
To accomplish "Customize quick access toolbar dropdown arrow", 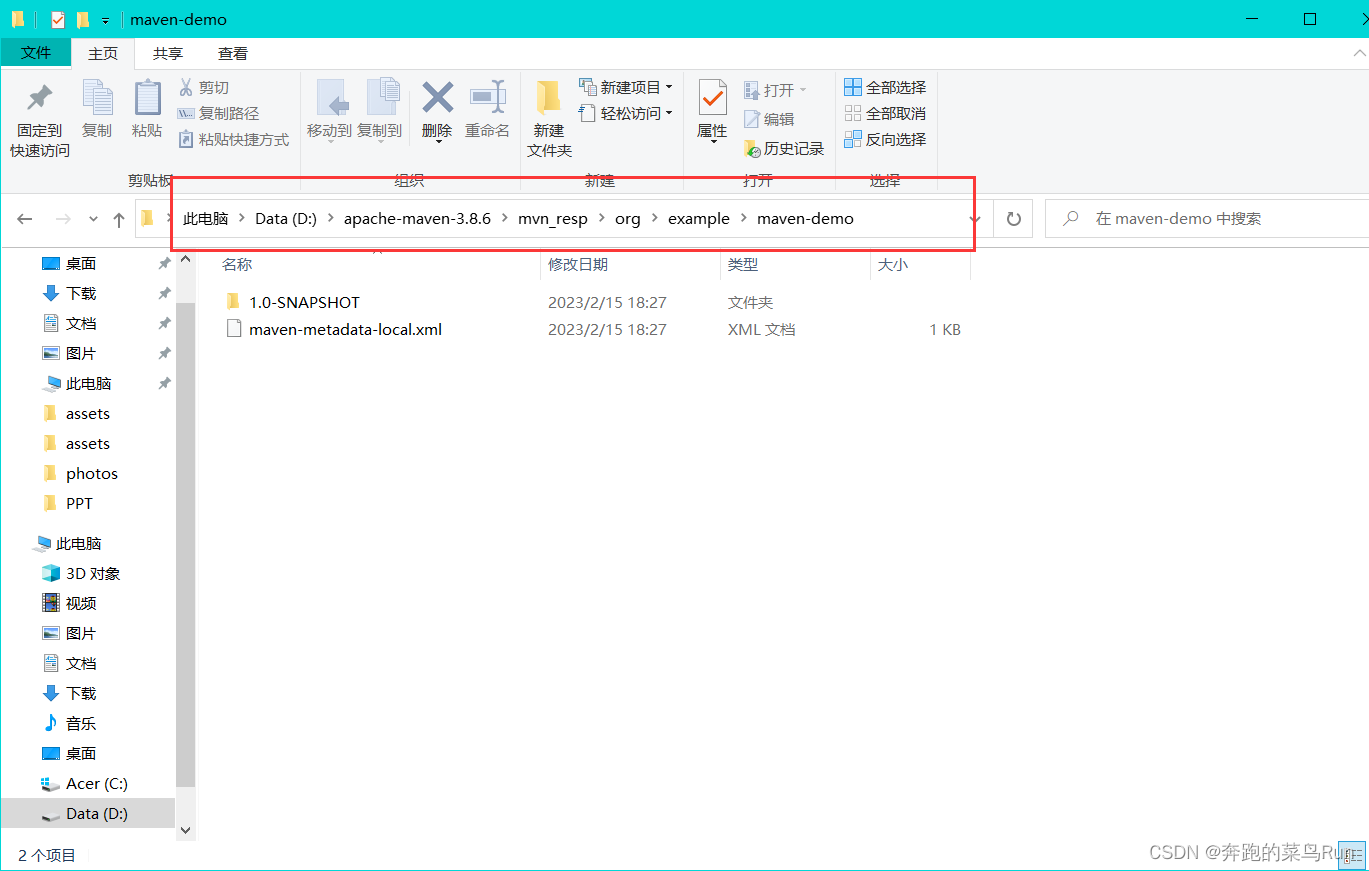I will [x=105, y=20].
